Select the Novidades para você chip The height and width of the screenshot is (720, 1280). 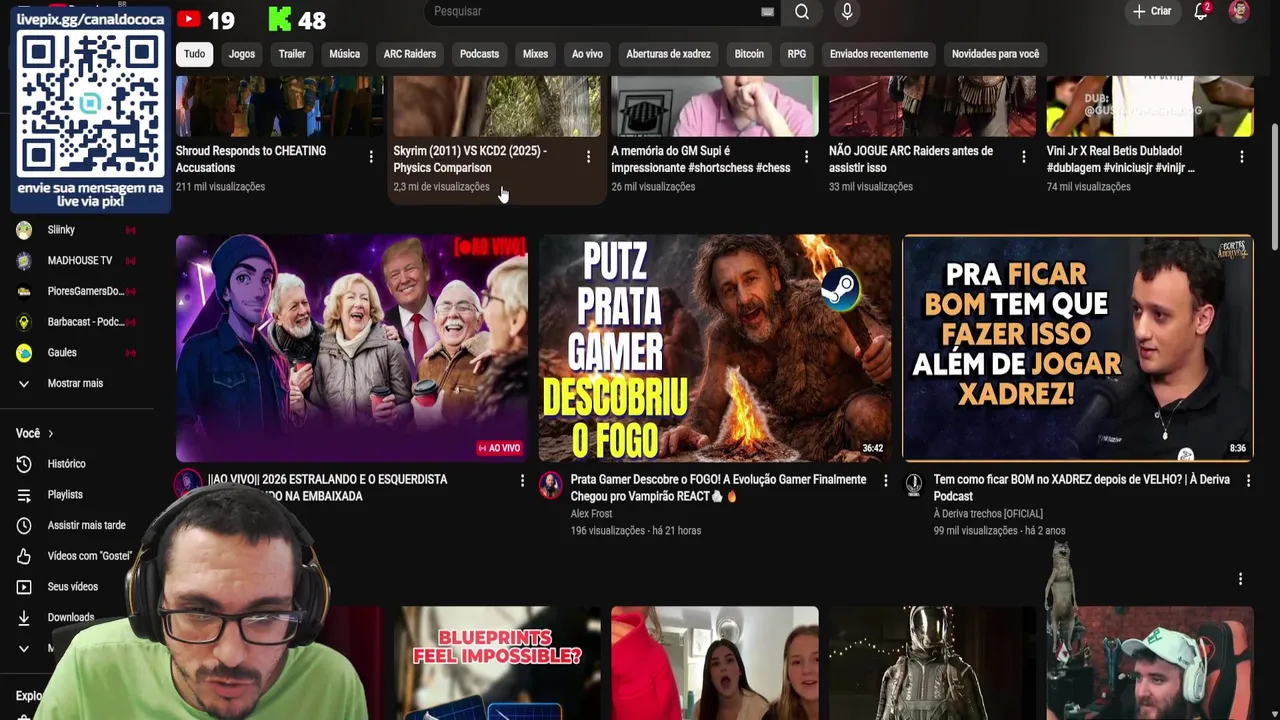pos(995,54)
